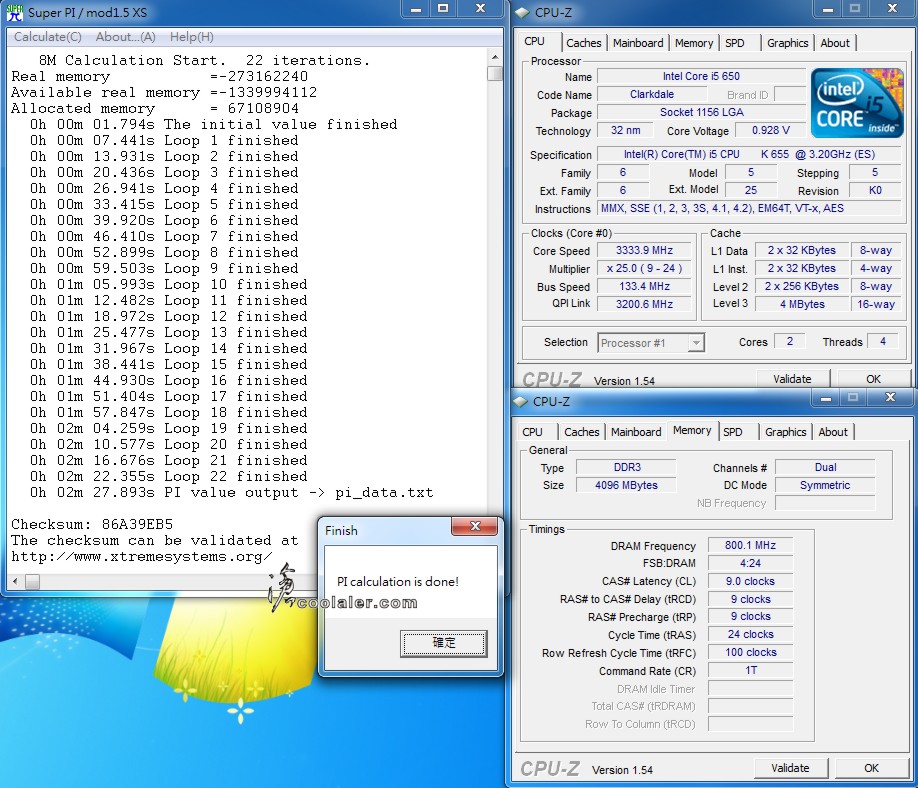
Task: Minimize the upper CPU-Z window
Action: pos(828,9)
